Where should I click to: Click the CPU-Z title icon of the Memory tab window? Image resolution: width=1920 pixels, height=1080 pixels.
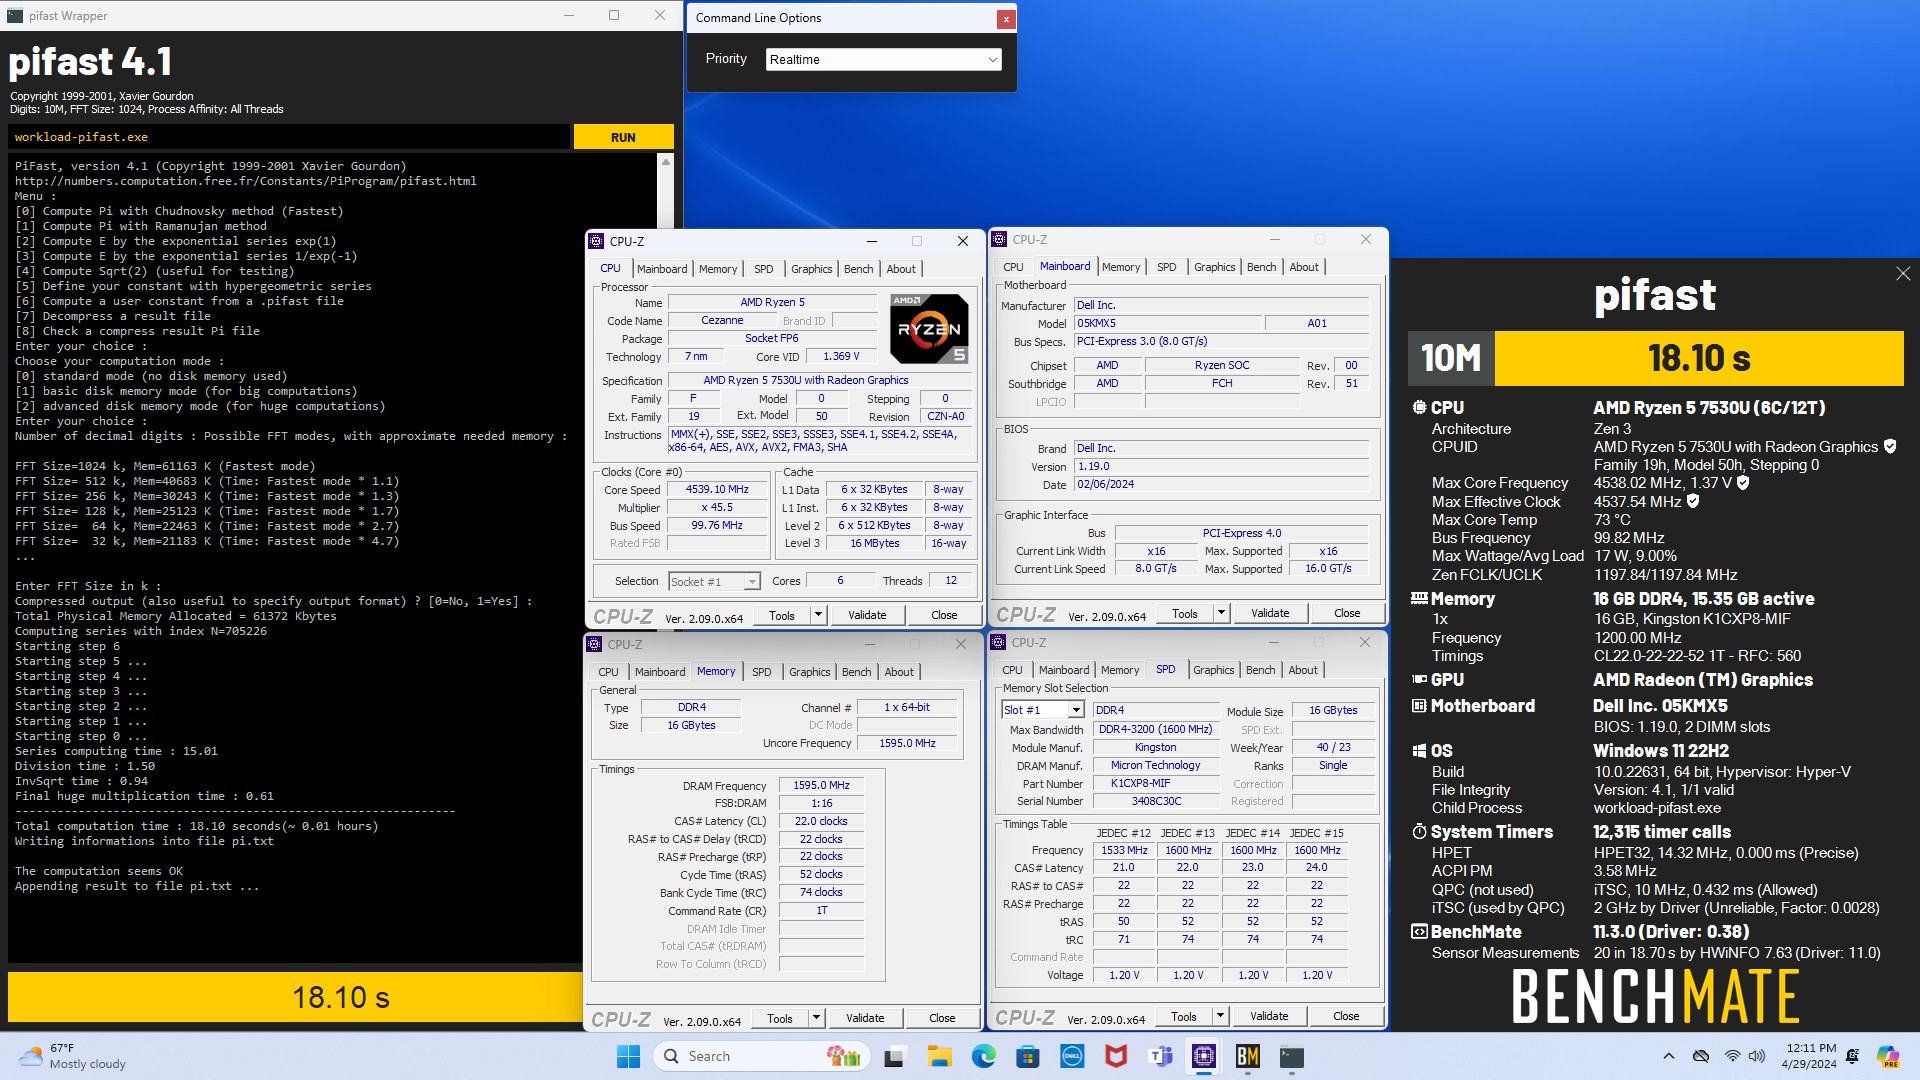pos(594,644)
